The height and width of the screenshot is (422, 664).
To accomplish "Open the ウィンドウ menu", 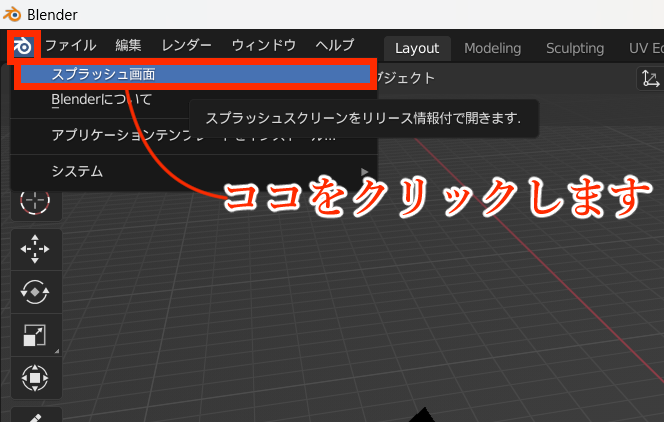I will pyautogui.click(x=263, y=45).
